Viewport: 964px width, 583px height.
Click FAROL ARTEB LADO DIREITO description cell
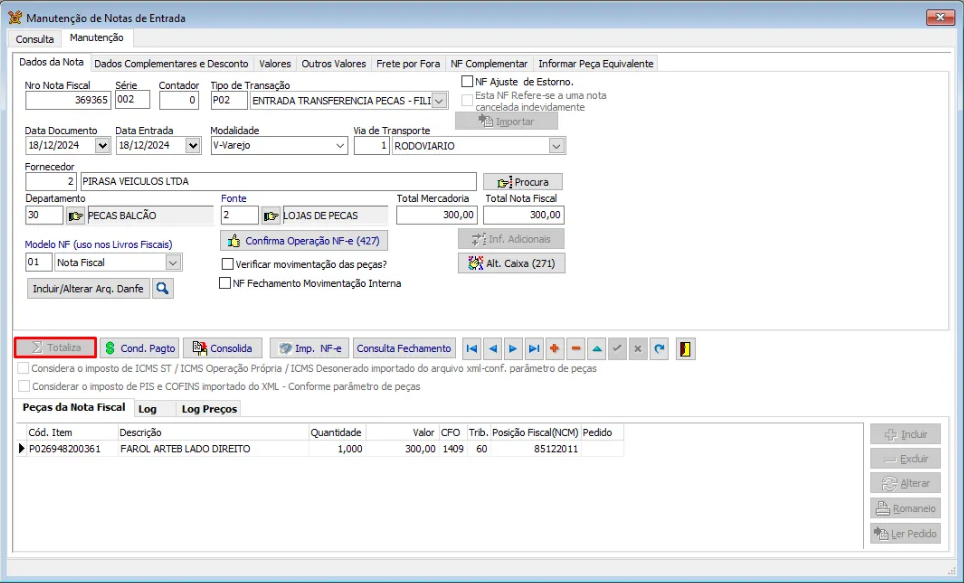pos(213,449)
